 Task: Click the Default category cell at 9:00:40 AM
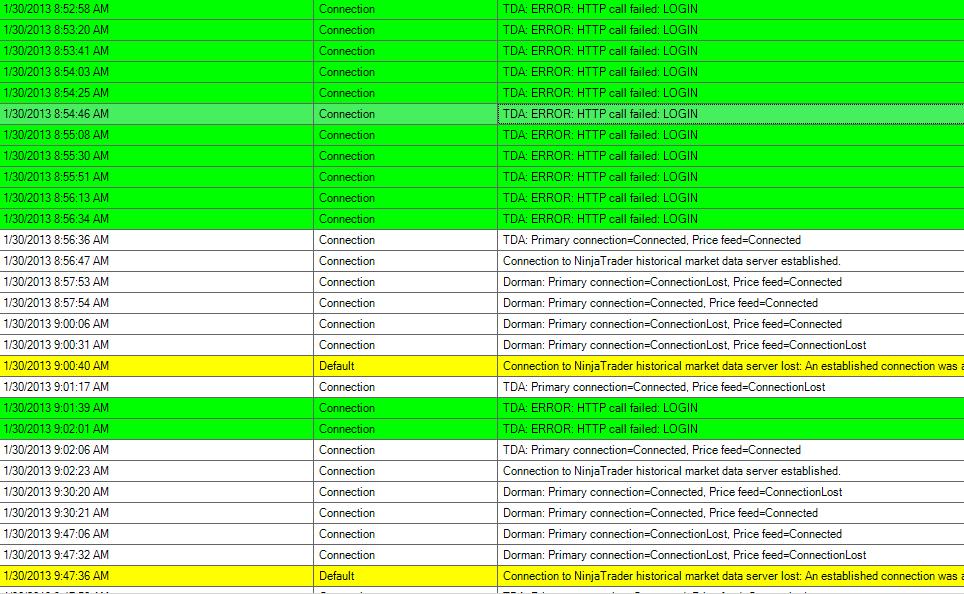405,366
